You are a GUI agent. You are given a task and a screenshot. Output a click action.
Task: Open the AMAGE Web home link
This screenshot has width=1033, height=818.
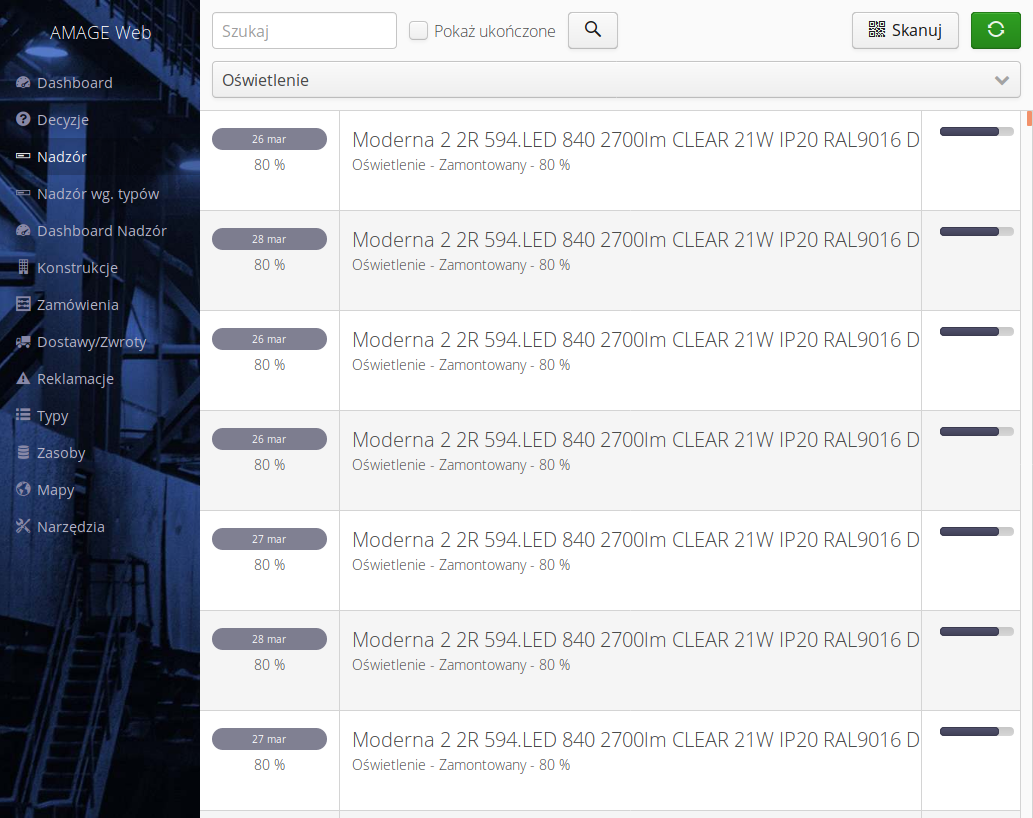101,33
